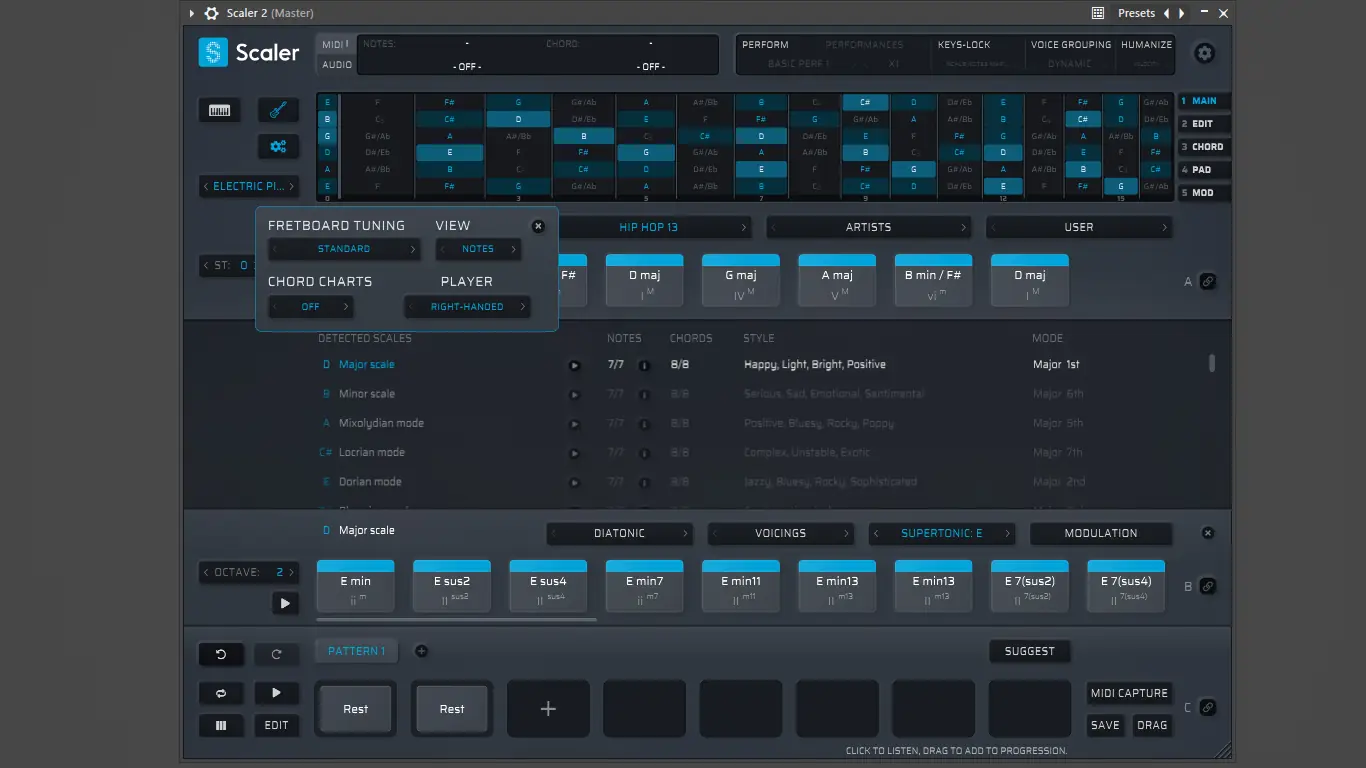1366x768 pixels.
Task: Open the Presets menu in the title bar
Action: [x=1136, y=12]
